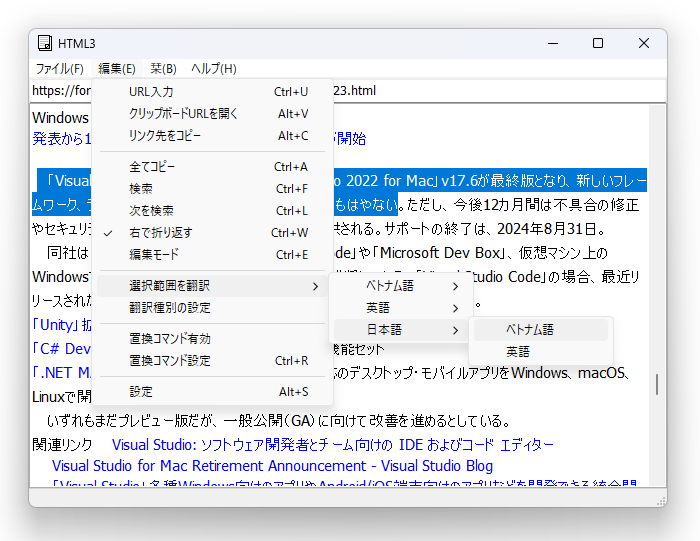Expand ベトナム語 source language submenu
The height and width of the screenshot is (541, 700).
point(400,286)
